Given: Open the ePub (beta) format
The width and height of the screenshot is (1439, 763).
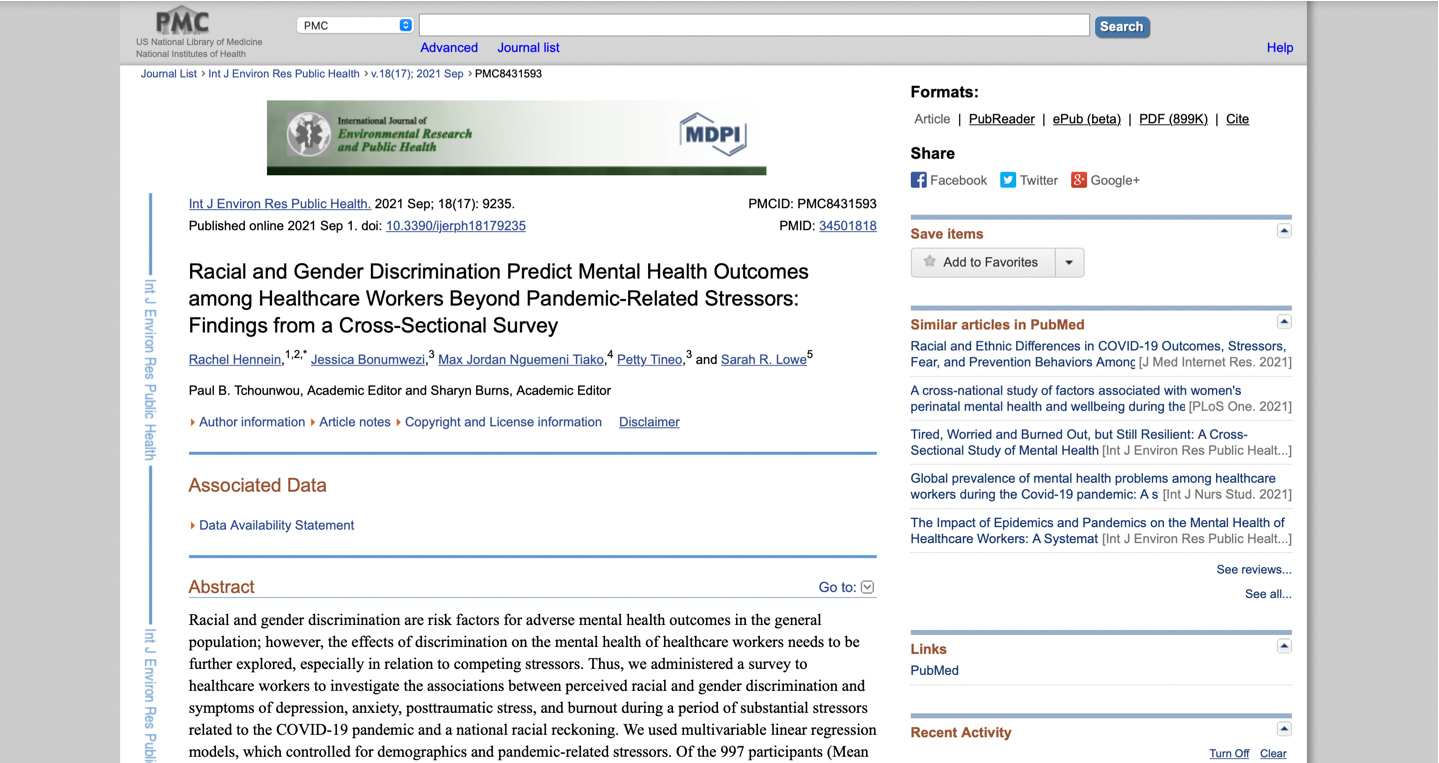Looking at the screenshot, I should tap(1087, 119).
